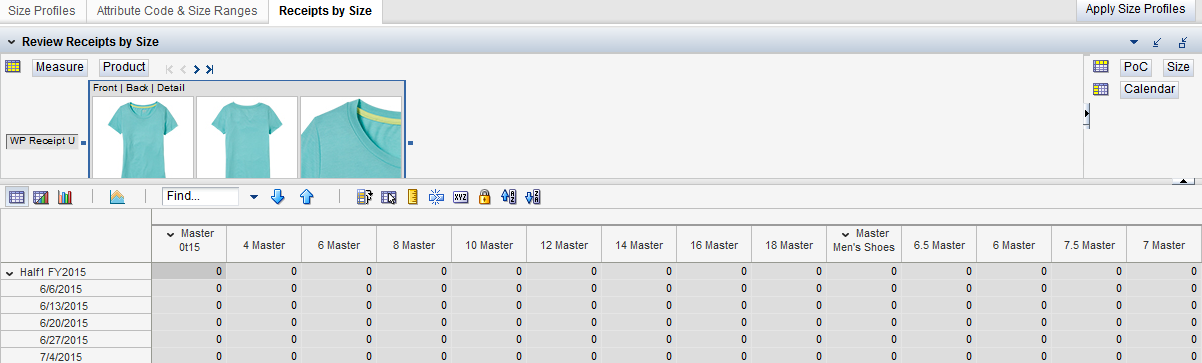Go to the previous product page
This screenshot has height=363, width=1202.
(x=183, y=69)
